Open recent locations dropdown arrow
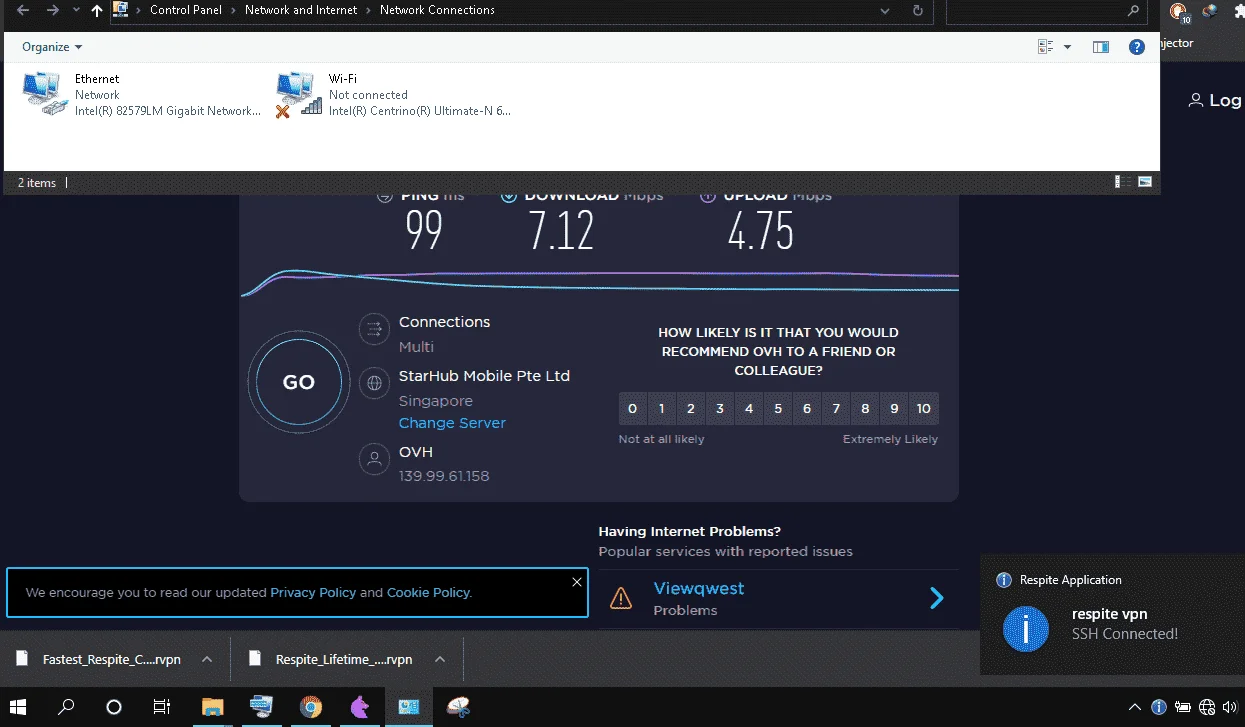Screen dimensions: 1245x727 coord(76,10)
